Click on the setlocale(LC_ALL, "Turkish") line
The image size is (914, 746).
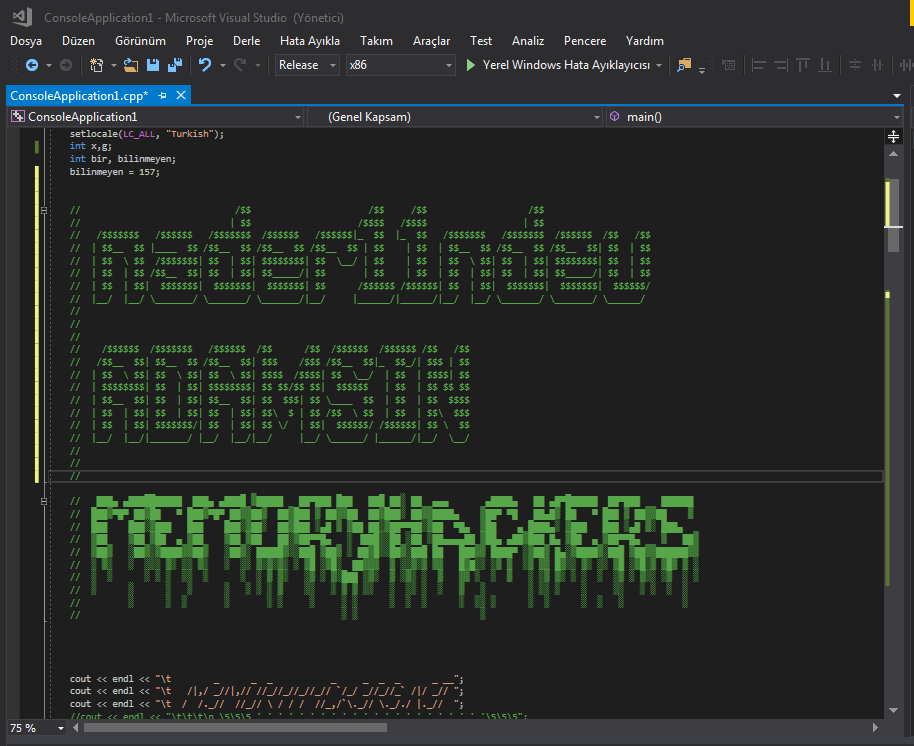tap(147, 134)
